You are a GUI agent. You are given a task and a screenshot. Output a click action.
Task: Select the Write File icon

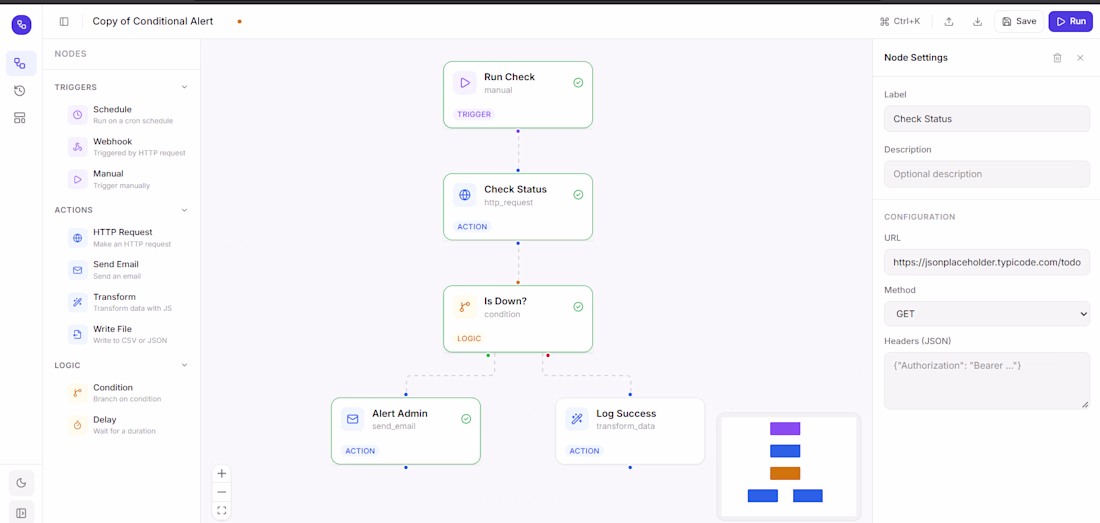[x=78, y=334]
